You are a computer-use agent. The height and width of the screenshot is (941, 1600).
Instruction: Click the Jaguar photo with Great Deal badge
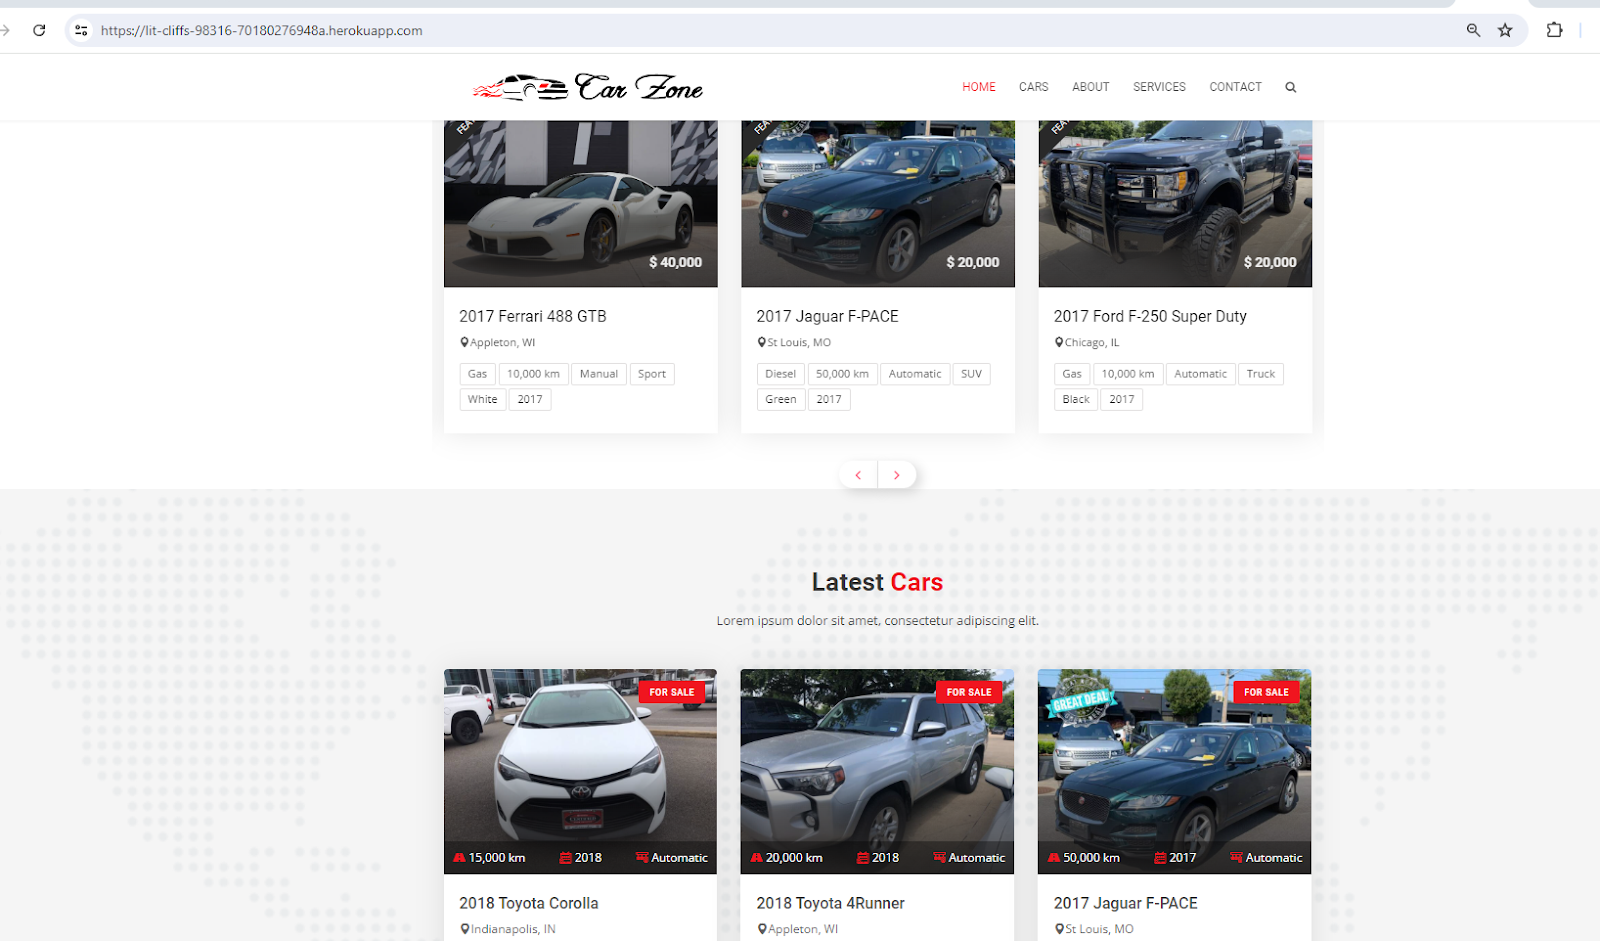pyautogui.click(x=1174, y=771)
